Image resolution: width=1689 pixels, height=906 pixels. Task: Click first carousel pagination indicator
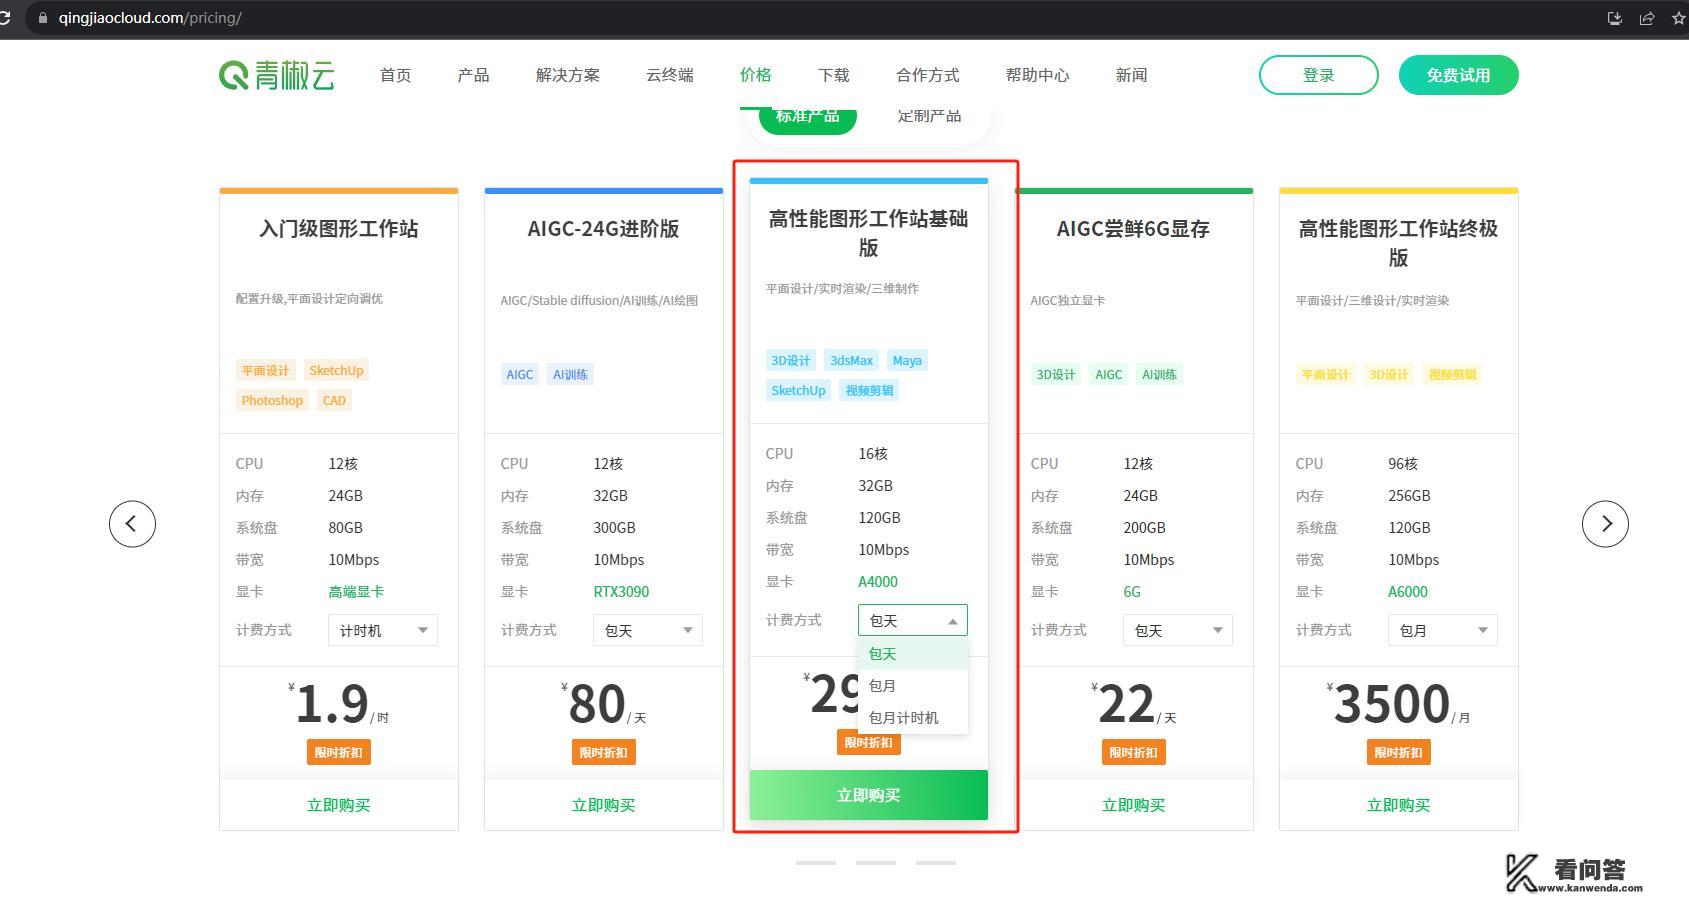(816, 862)
